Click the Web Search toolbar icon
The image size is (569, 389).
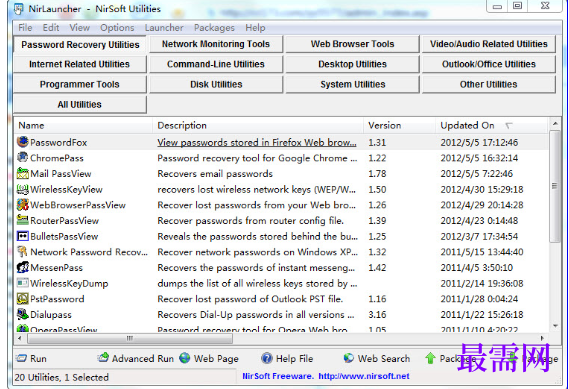click(x=348, y=358)
